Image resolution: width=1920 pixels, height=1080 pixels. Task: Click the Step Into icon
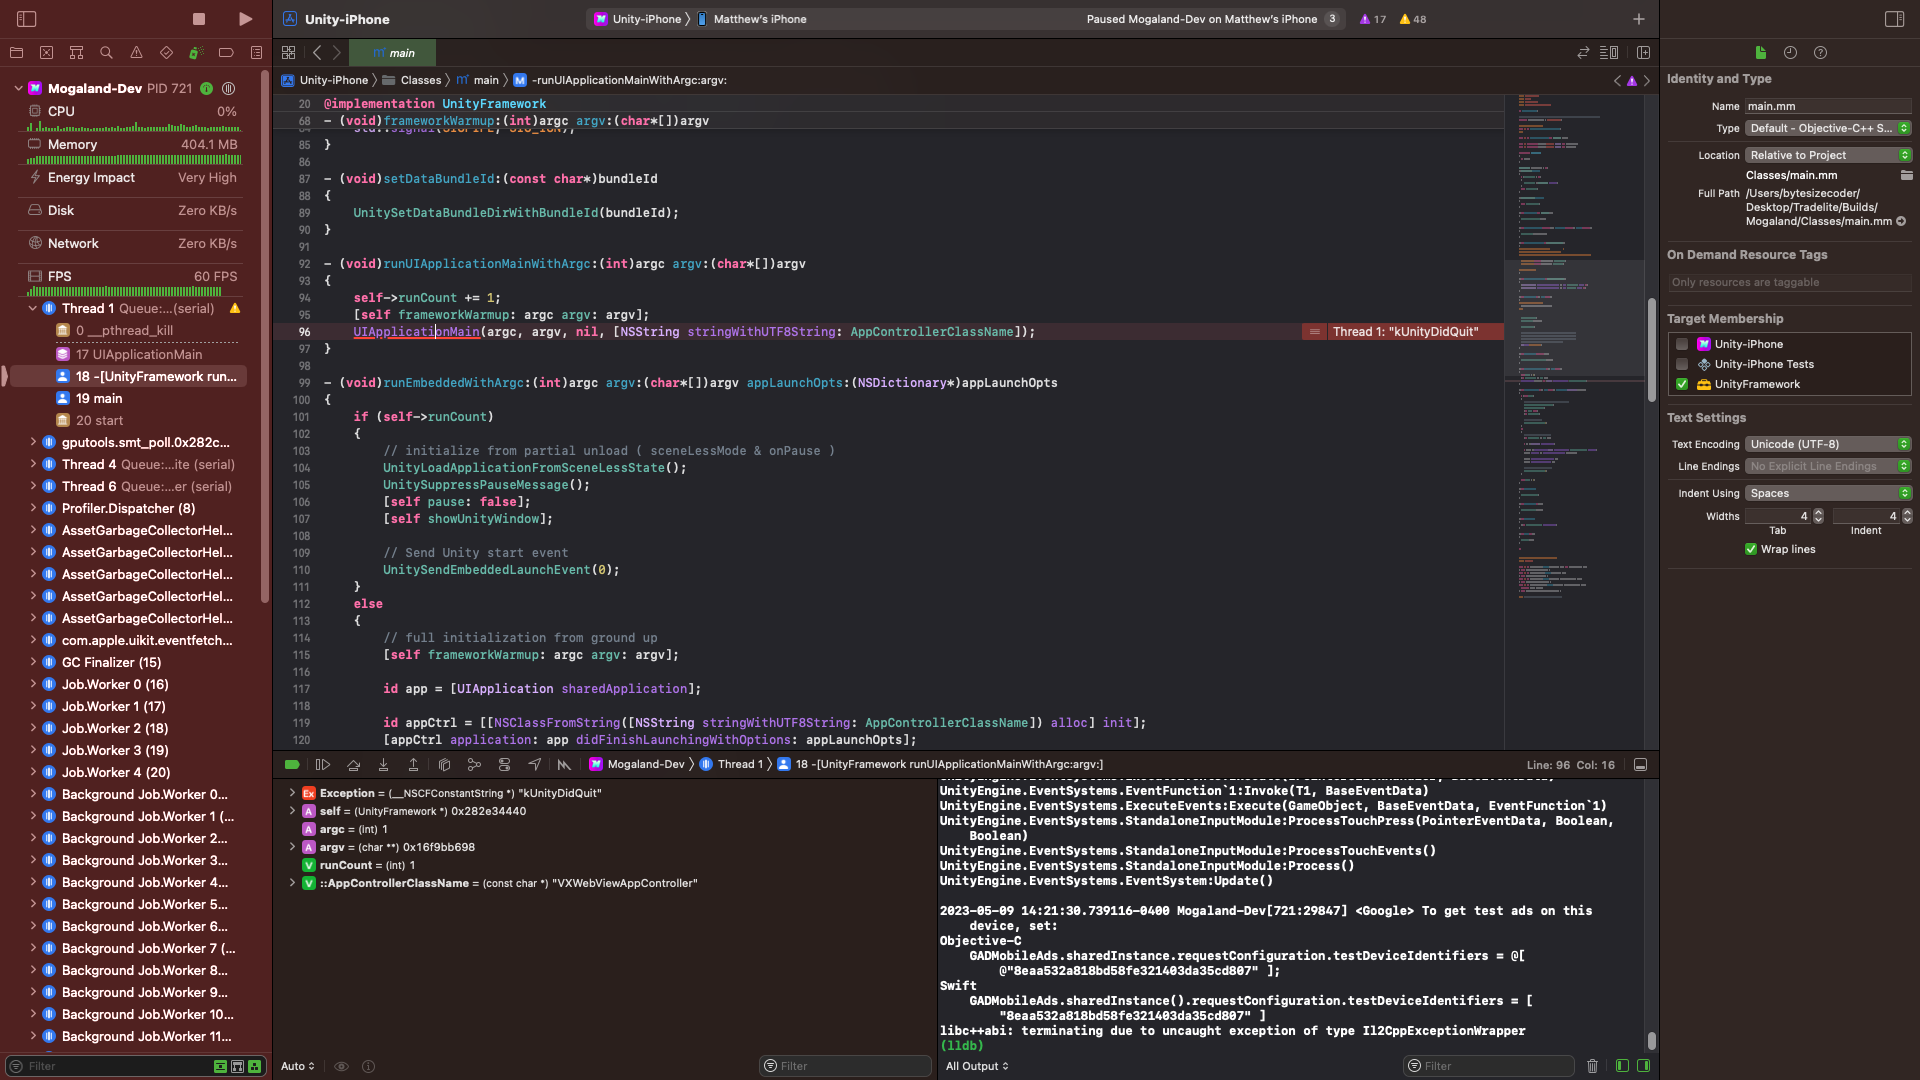pos(383,764)
